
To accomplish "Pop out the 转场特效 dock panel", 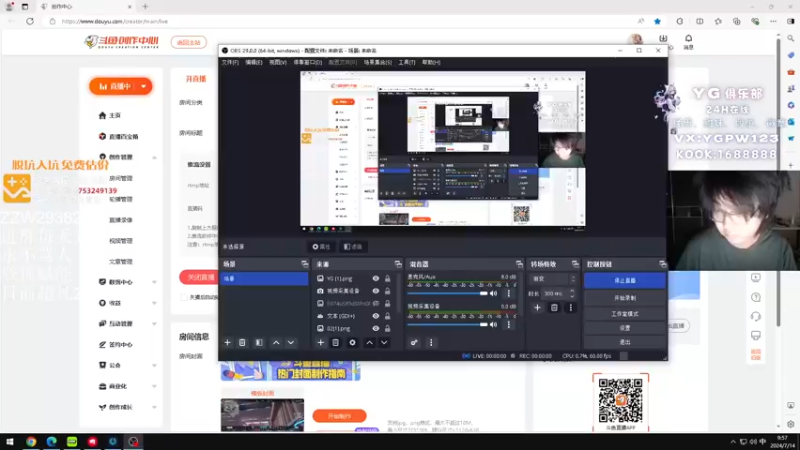I will point(575,264).
